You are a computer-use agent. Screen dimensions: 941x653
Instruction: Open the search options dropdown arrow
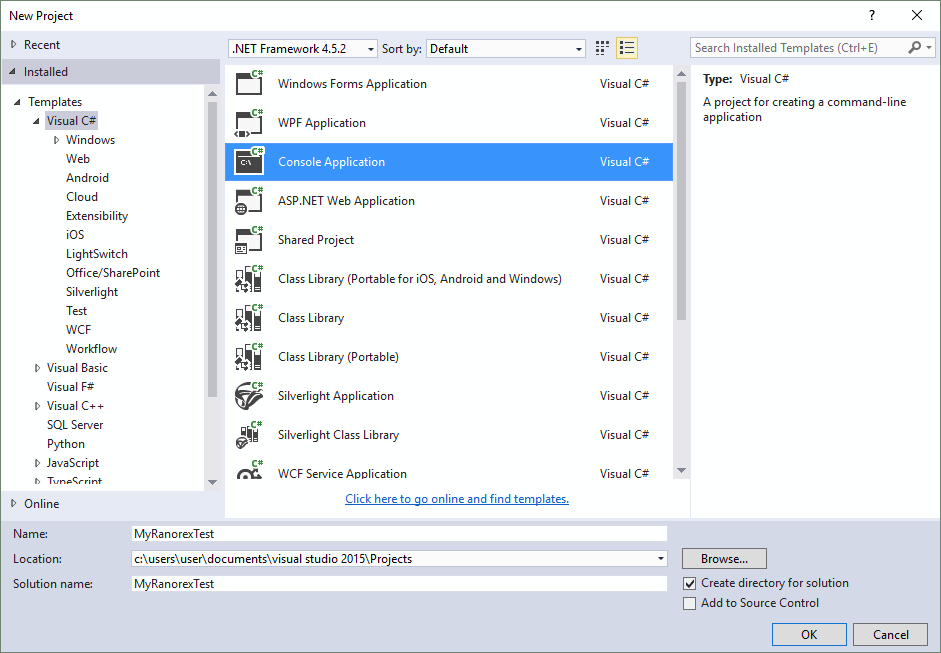click(x=929, y=47)
